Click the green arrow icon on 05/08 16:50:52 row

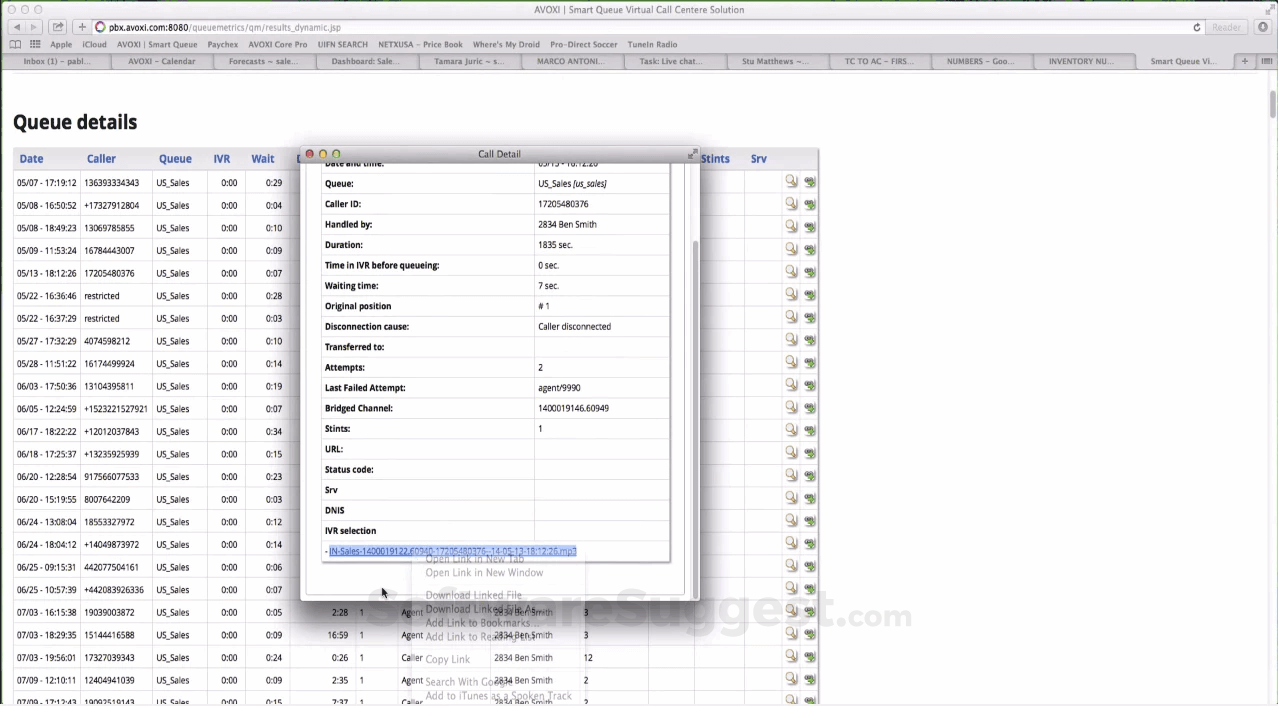[x=810, y=205]
